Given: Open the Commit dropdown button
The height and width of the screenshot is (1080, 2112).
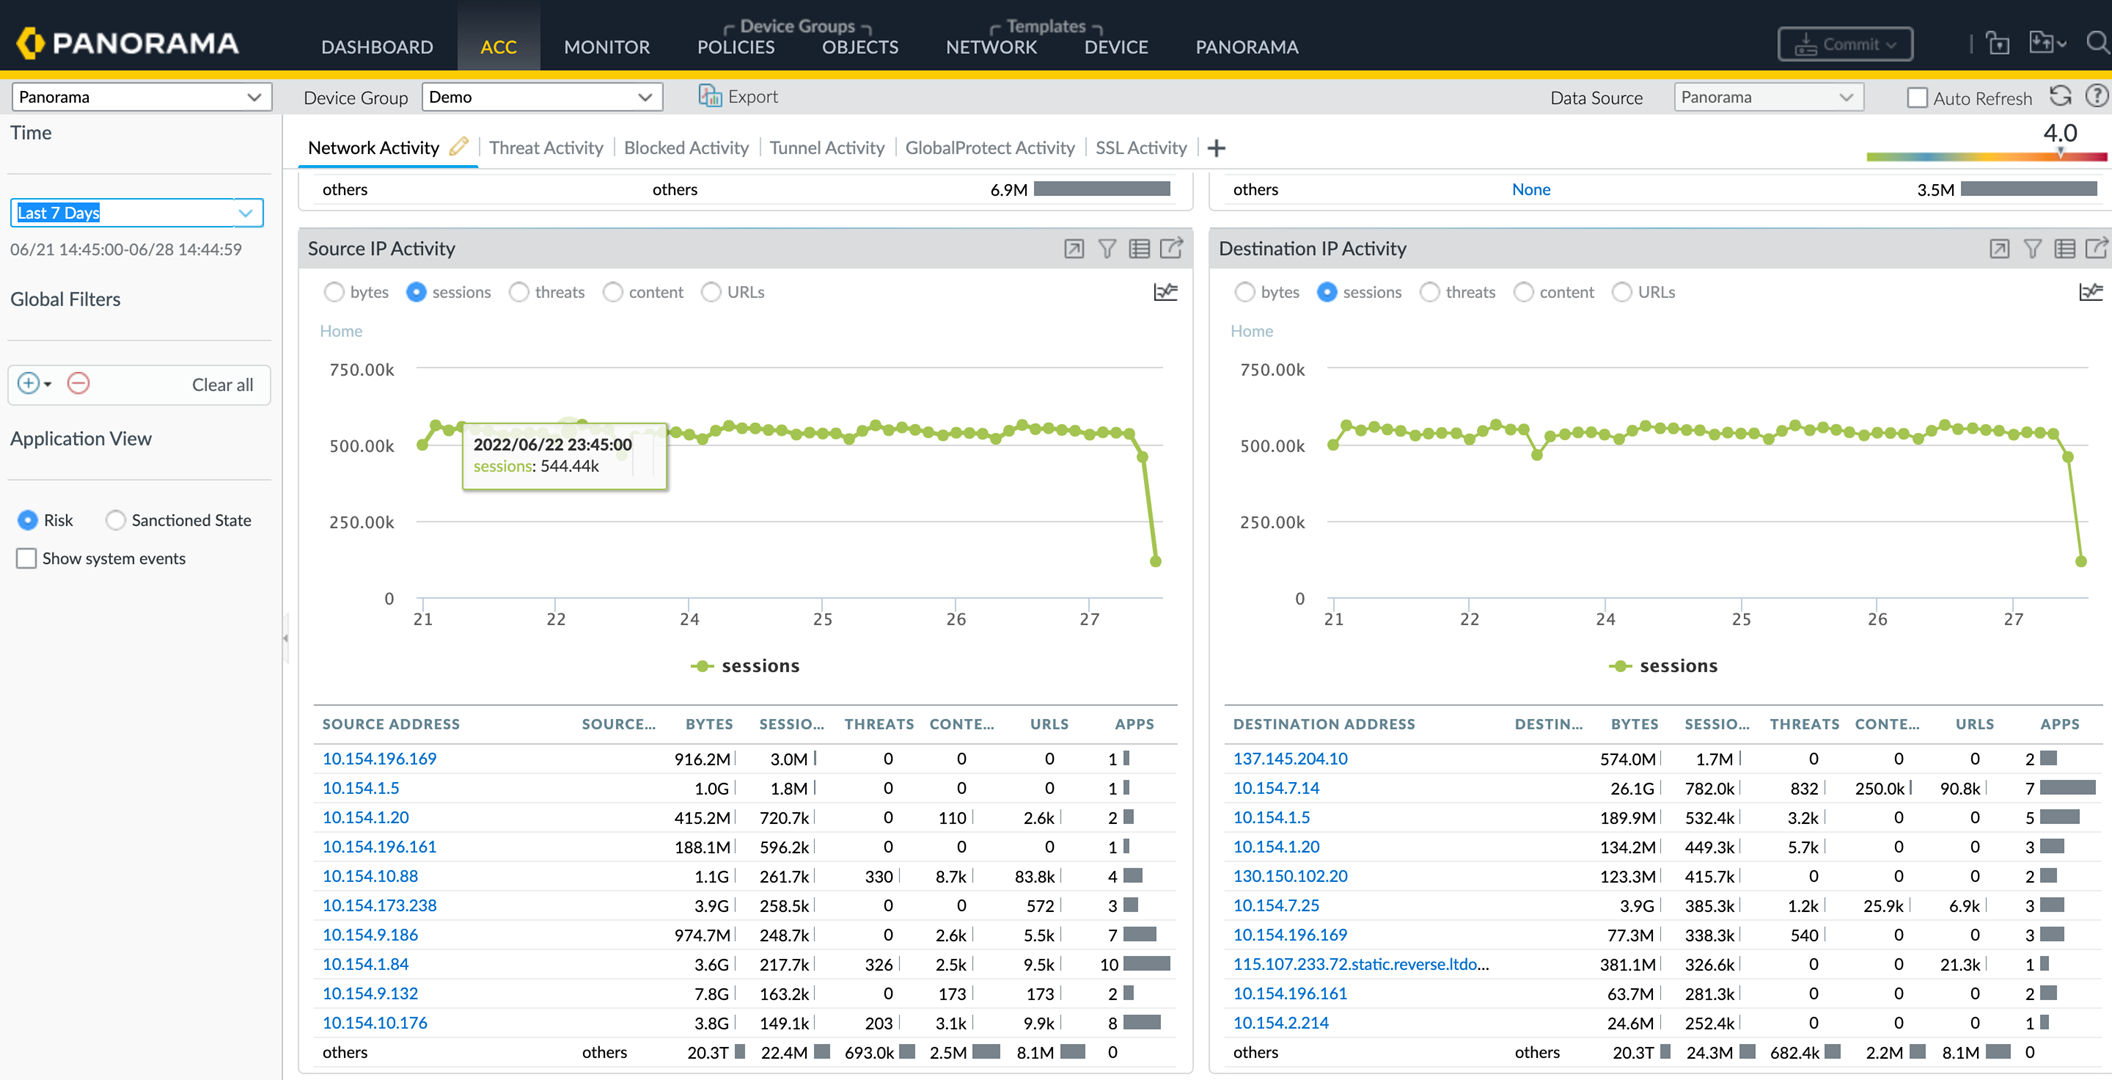Looking at the screenshot, I should pos(1845,44).
